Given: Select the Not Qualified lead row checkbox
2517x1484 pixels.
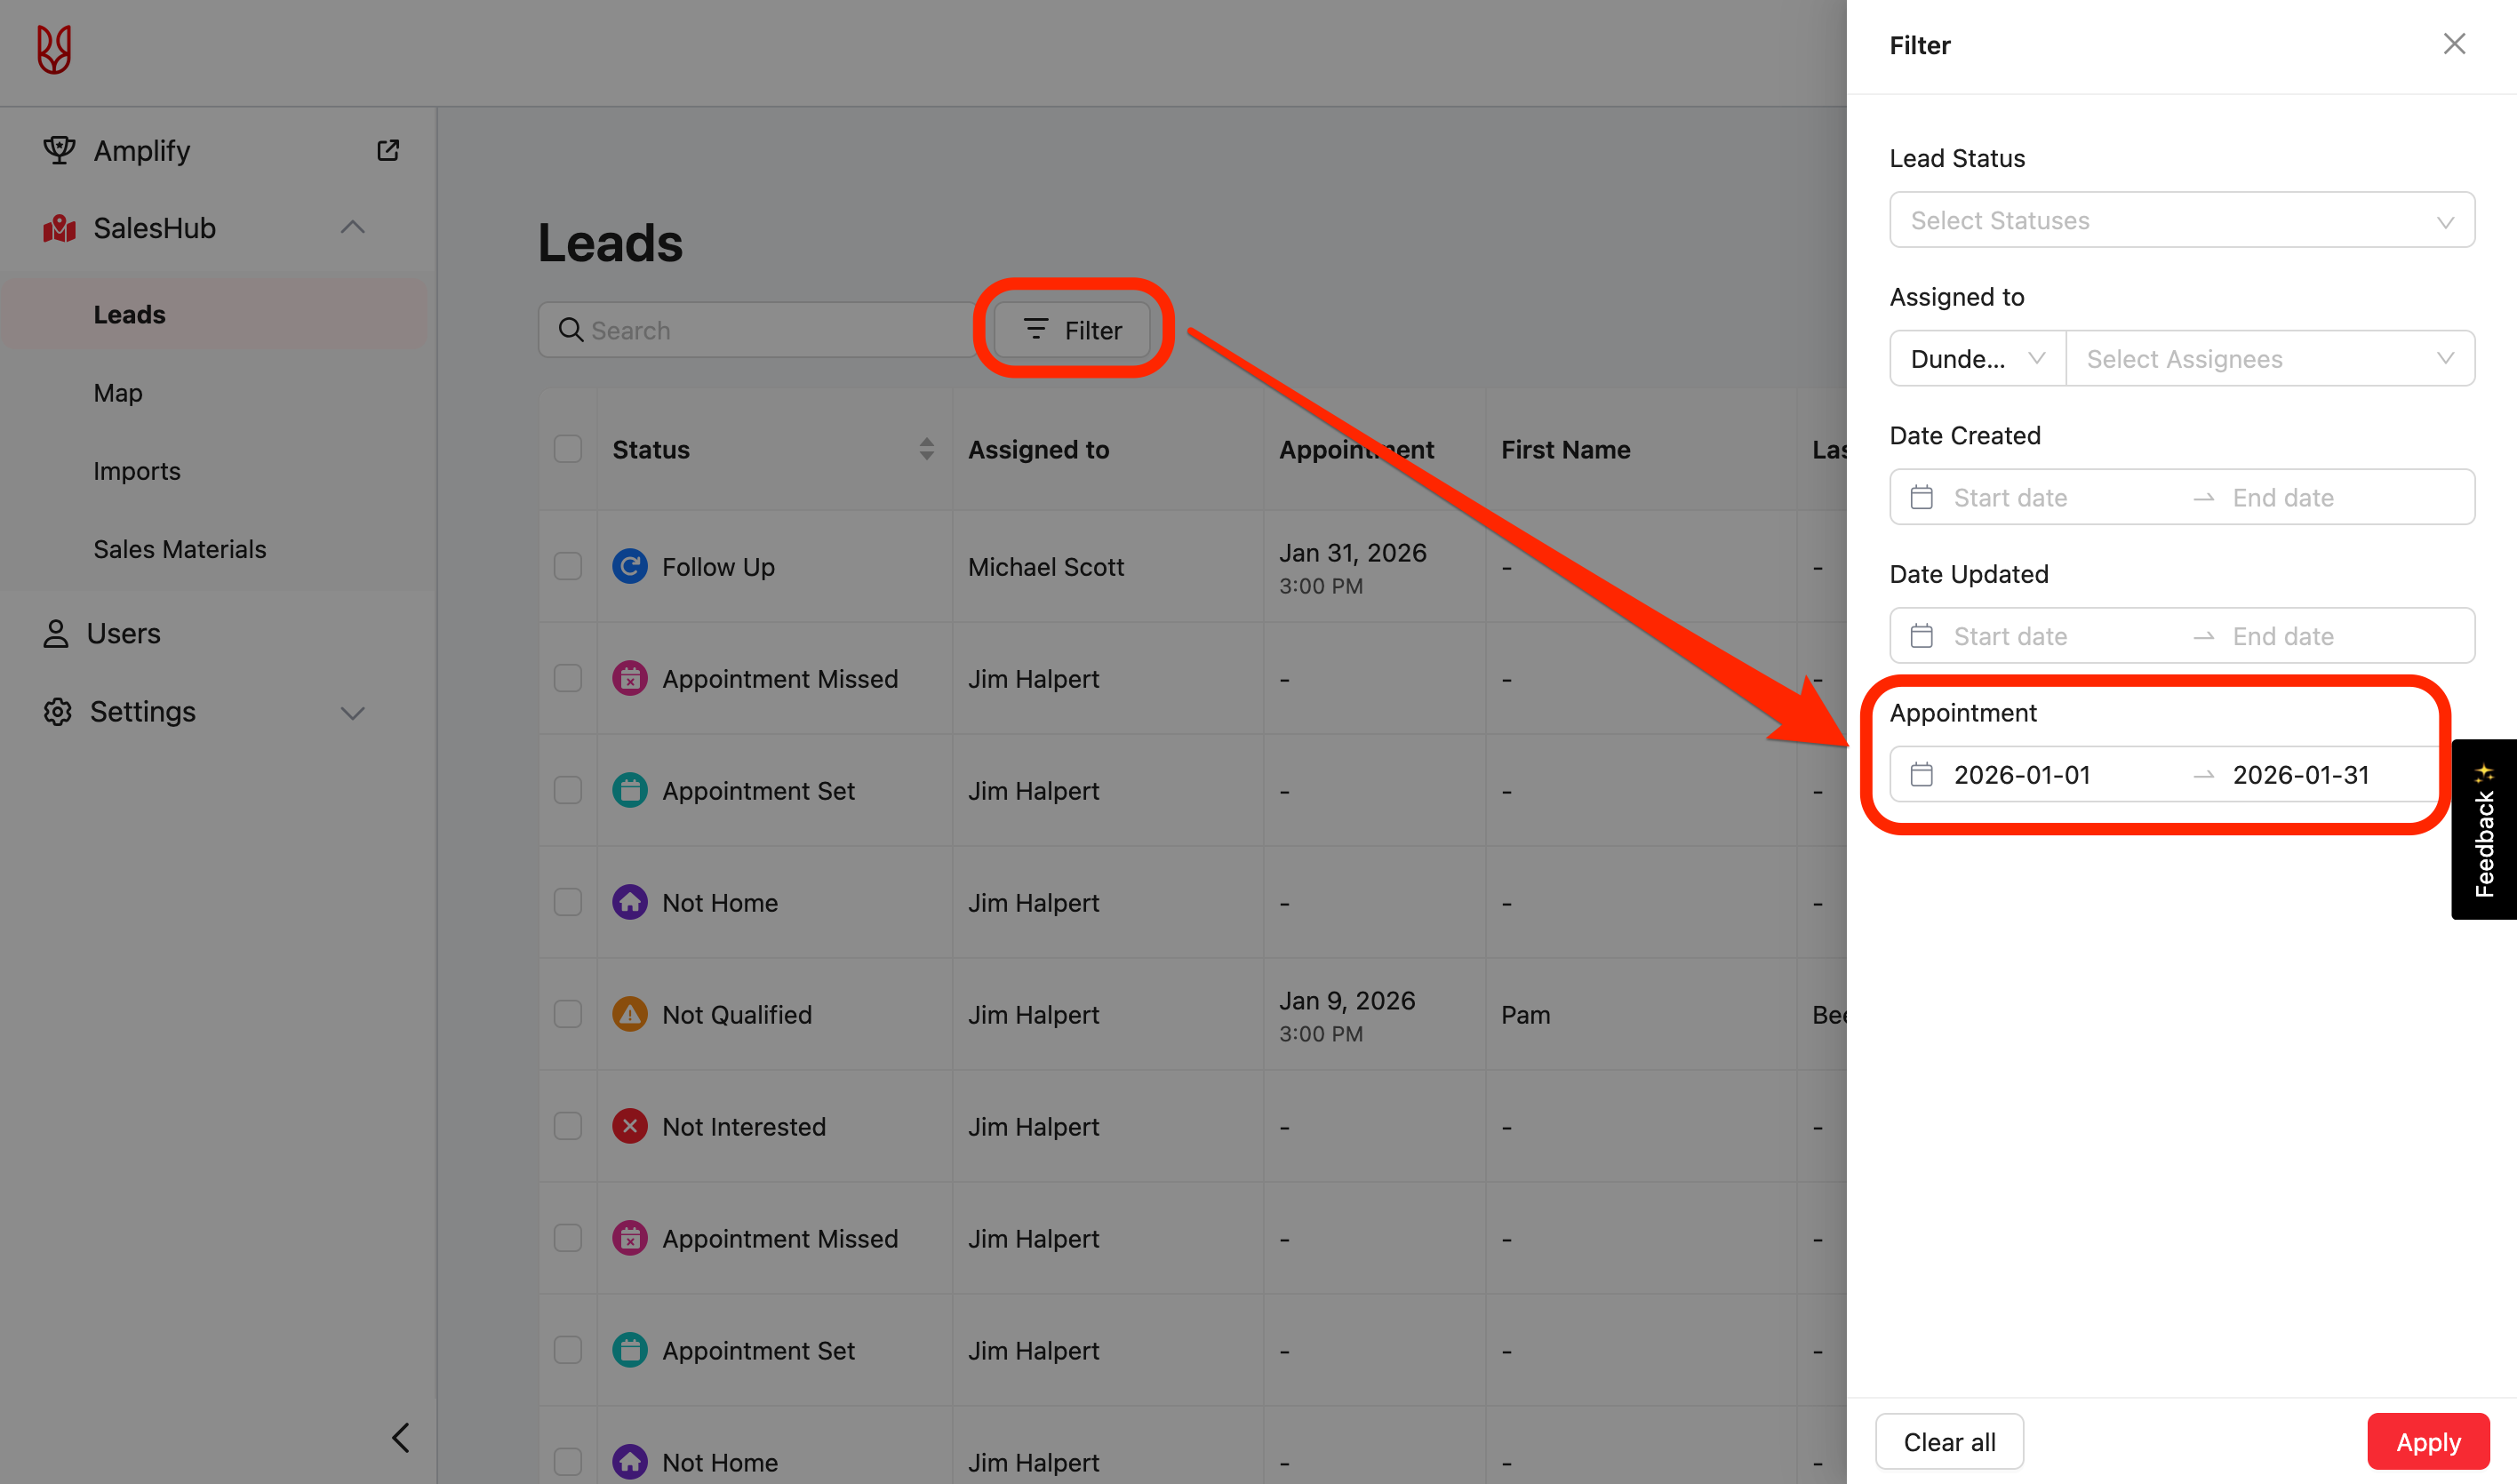Looking at the screenshot, I should pyautogui.click(x=568, y=1015).
